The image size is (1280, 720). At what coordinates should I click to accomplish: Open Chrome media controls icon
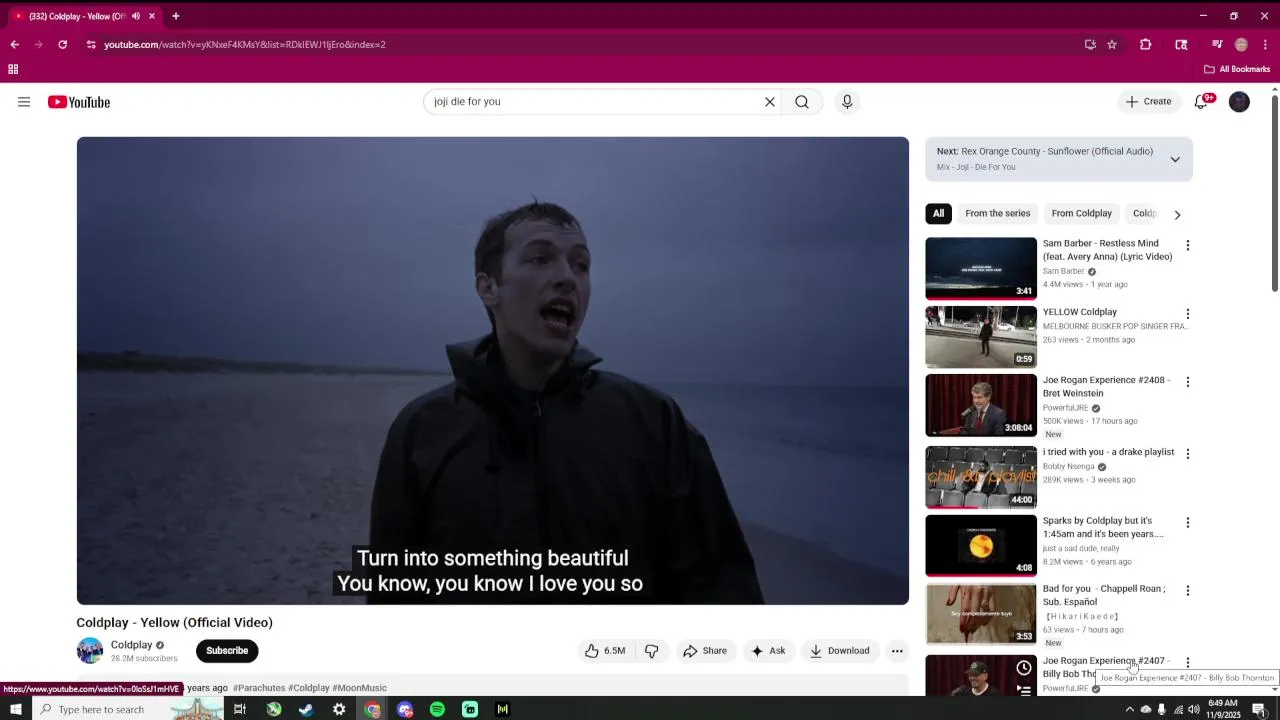point(1217,44)
